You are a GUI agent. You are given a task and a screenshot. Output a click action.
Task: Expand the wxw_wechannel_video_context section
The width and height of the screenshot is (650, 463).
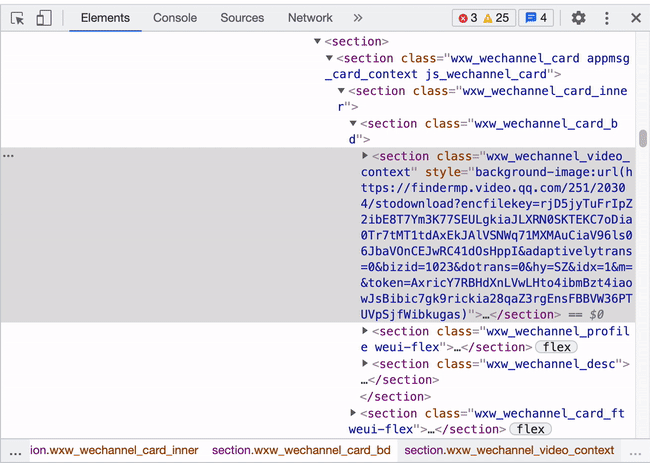coord(365,155)
